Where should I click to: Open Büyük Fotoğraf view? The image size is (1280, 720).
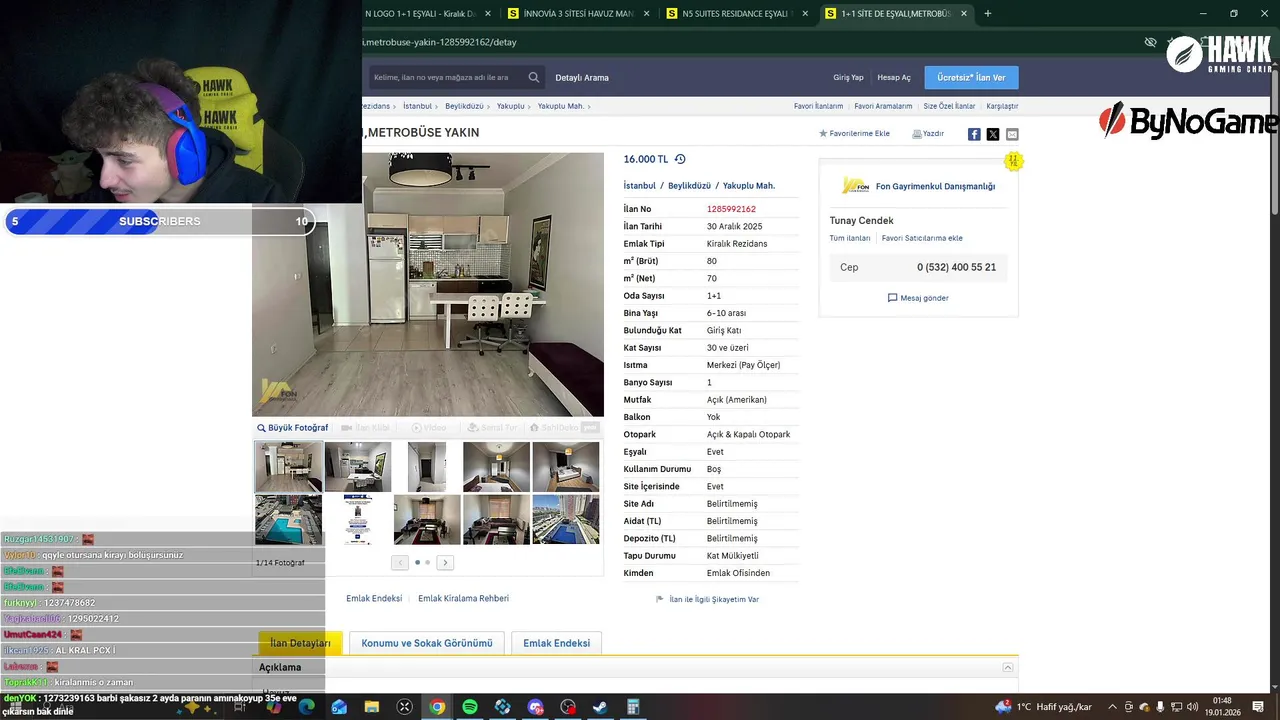coord(292,428)
